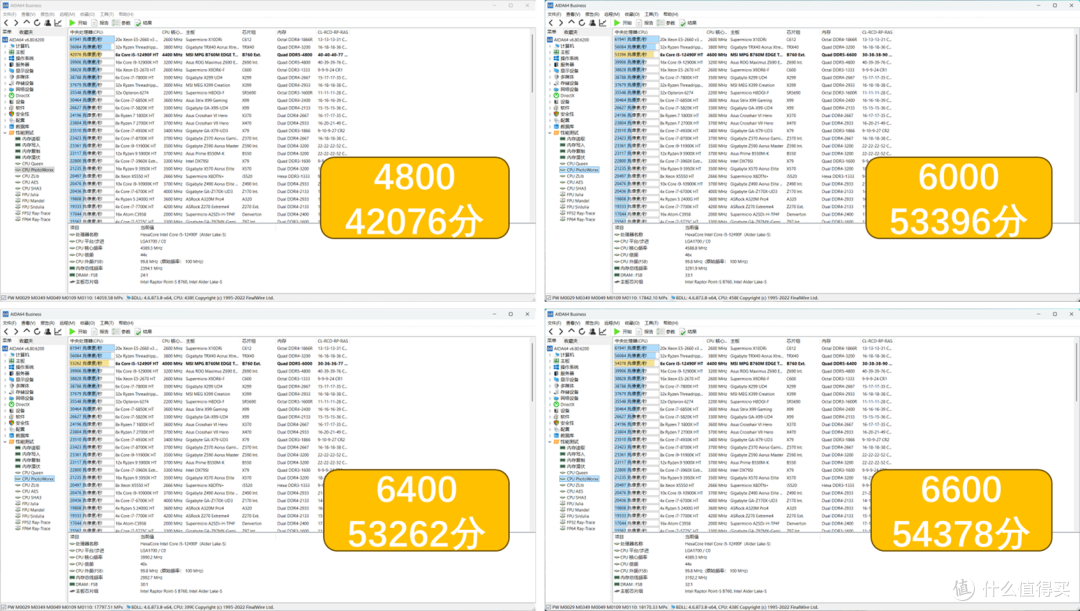Click the Forward arrow in the 53262 window
Screen dimensions: 1080x611
click(17, 331)
